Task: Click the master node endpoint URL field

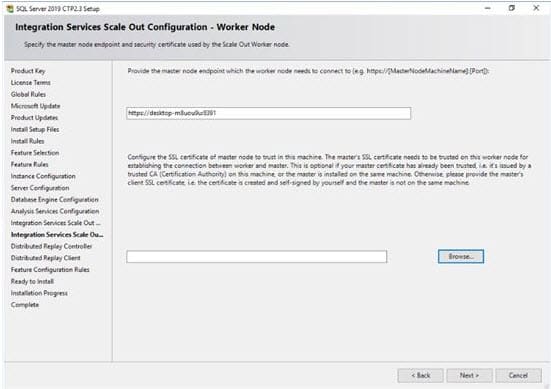Action: point(269,113)
